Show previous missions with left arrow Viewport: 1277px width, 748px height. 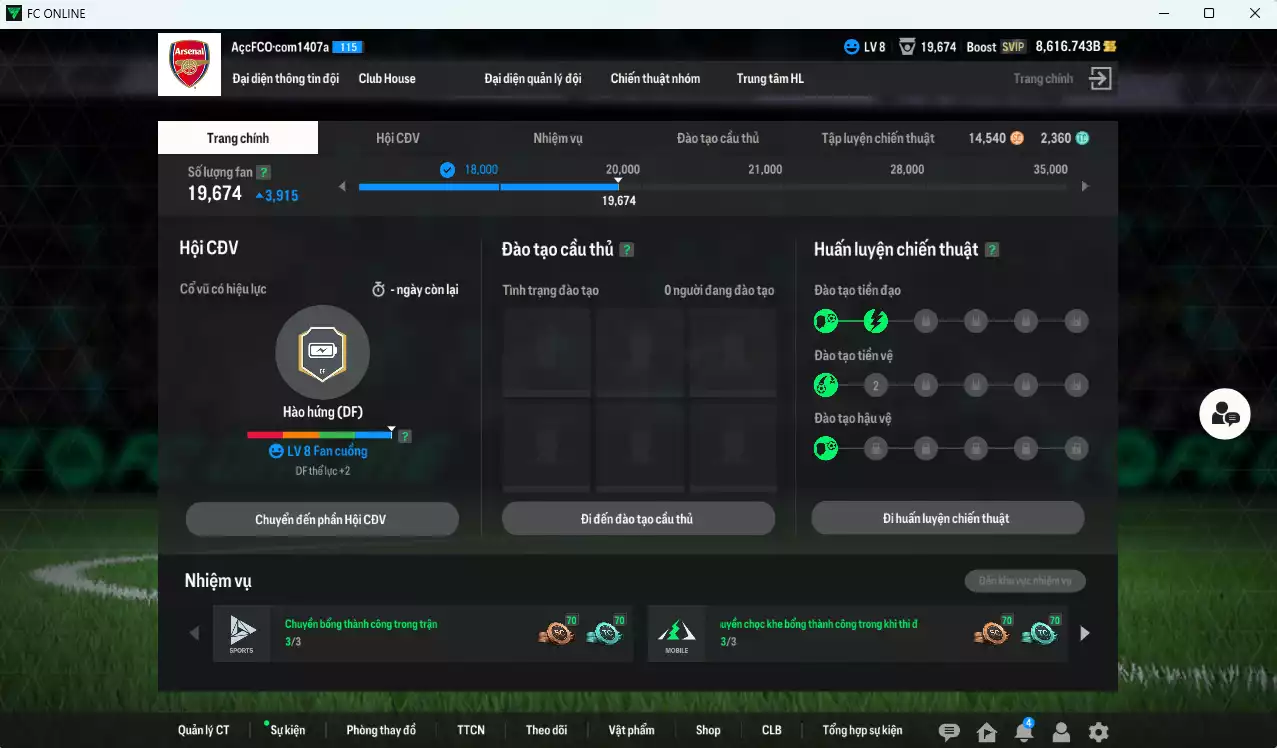194,633
